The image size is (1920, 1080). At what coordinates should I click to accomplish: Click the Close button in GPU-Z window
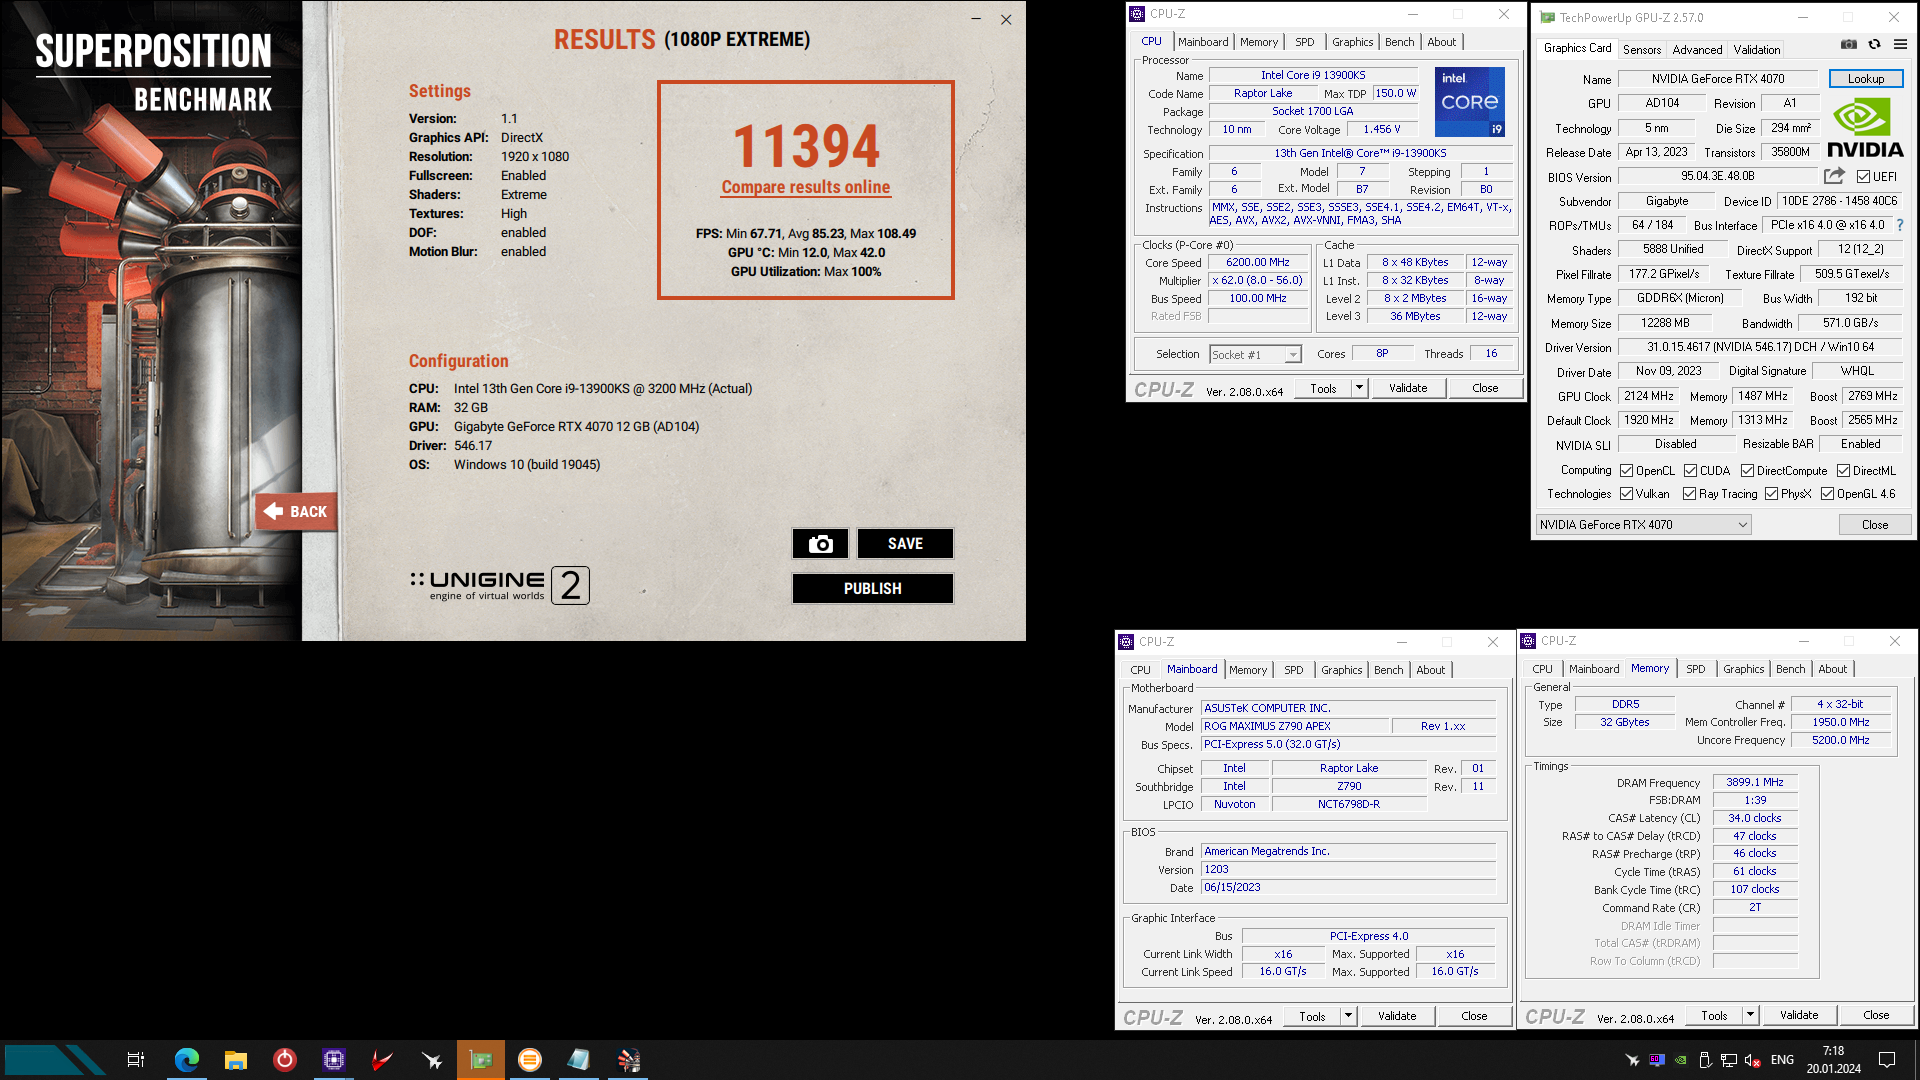(x=1874, y=525)
